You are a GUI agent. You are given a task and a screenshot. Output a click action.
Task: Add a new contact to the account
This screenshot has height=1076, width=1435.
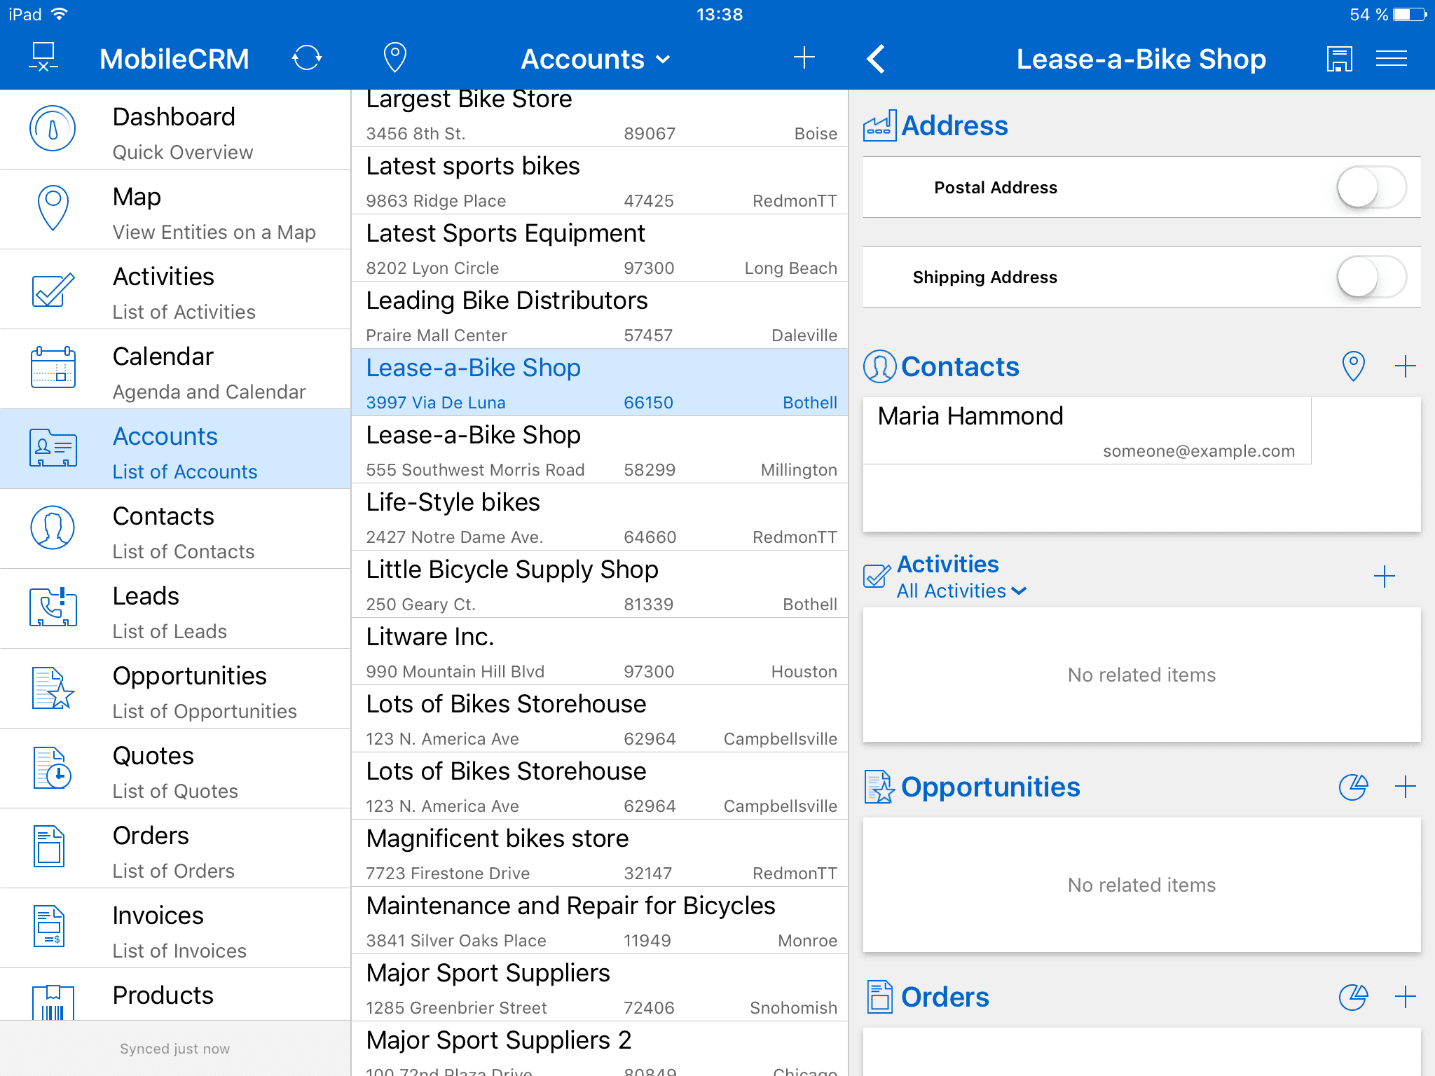[x=1405, y=366]
